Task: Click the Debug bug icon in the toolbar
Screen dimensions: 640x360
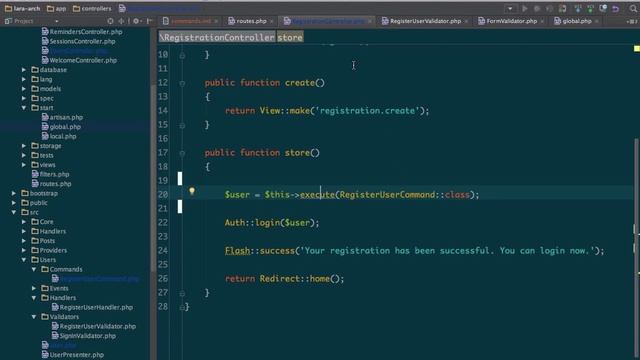Action: [537, 9]
